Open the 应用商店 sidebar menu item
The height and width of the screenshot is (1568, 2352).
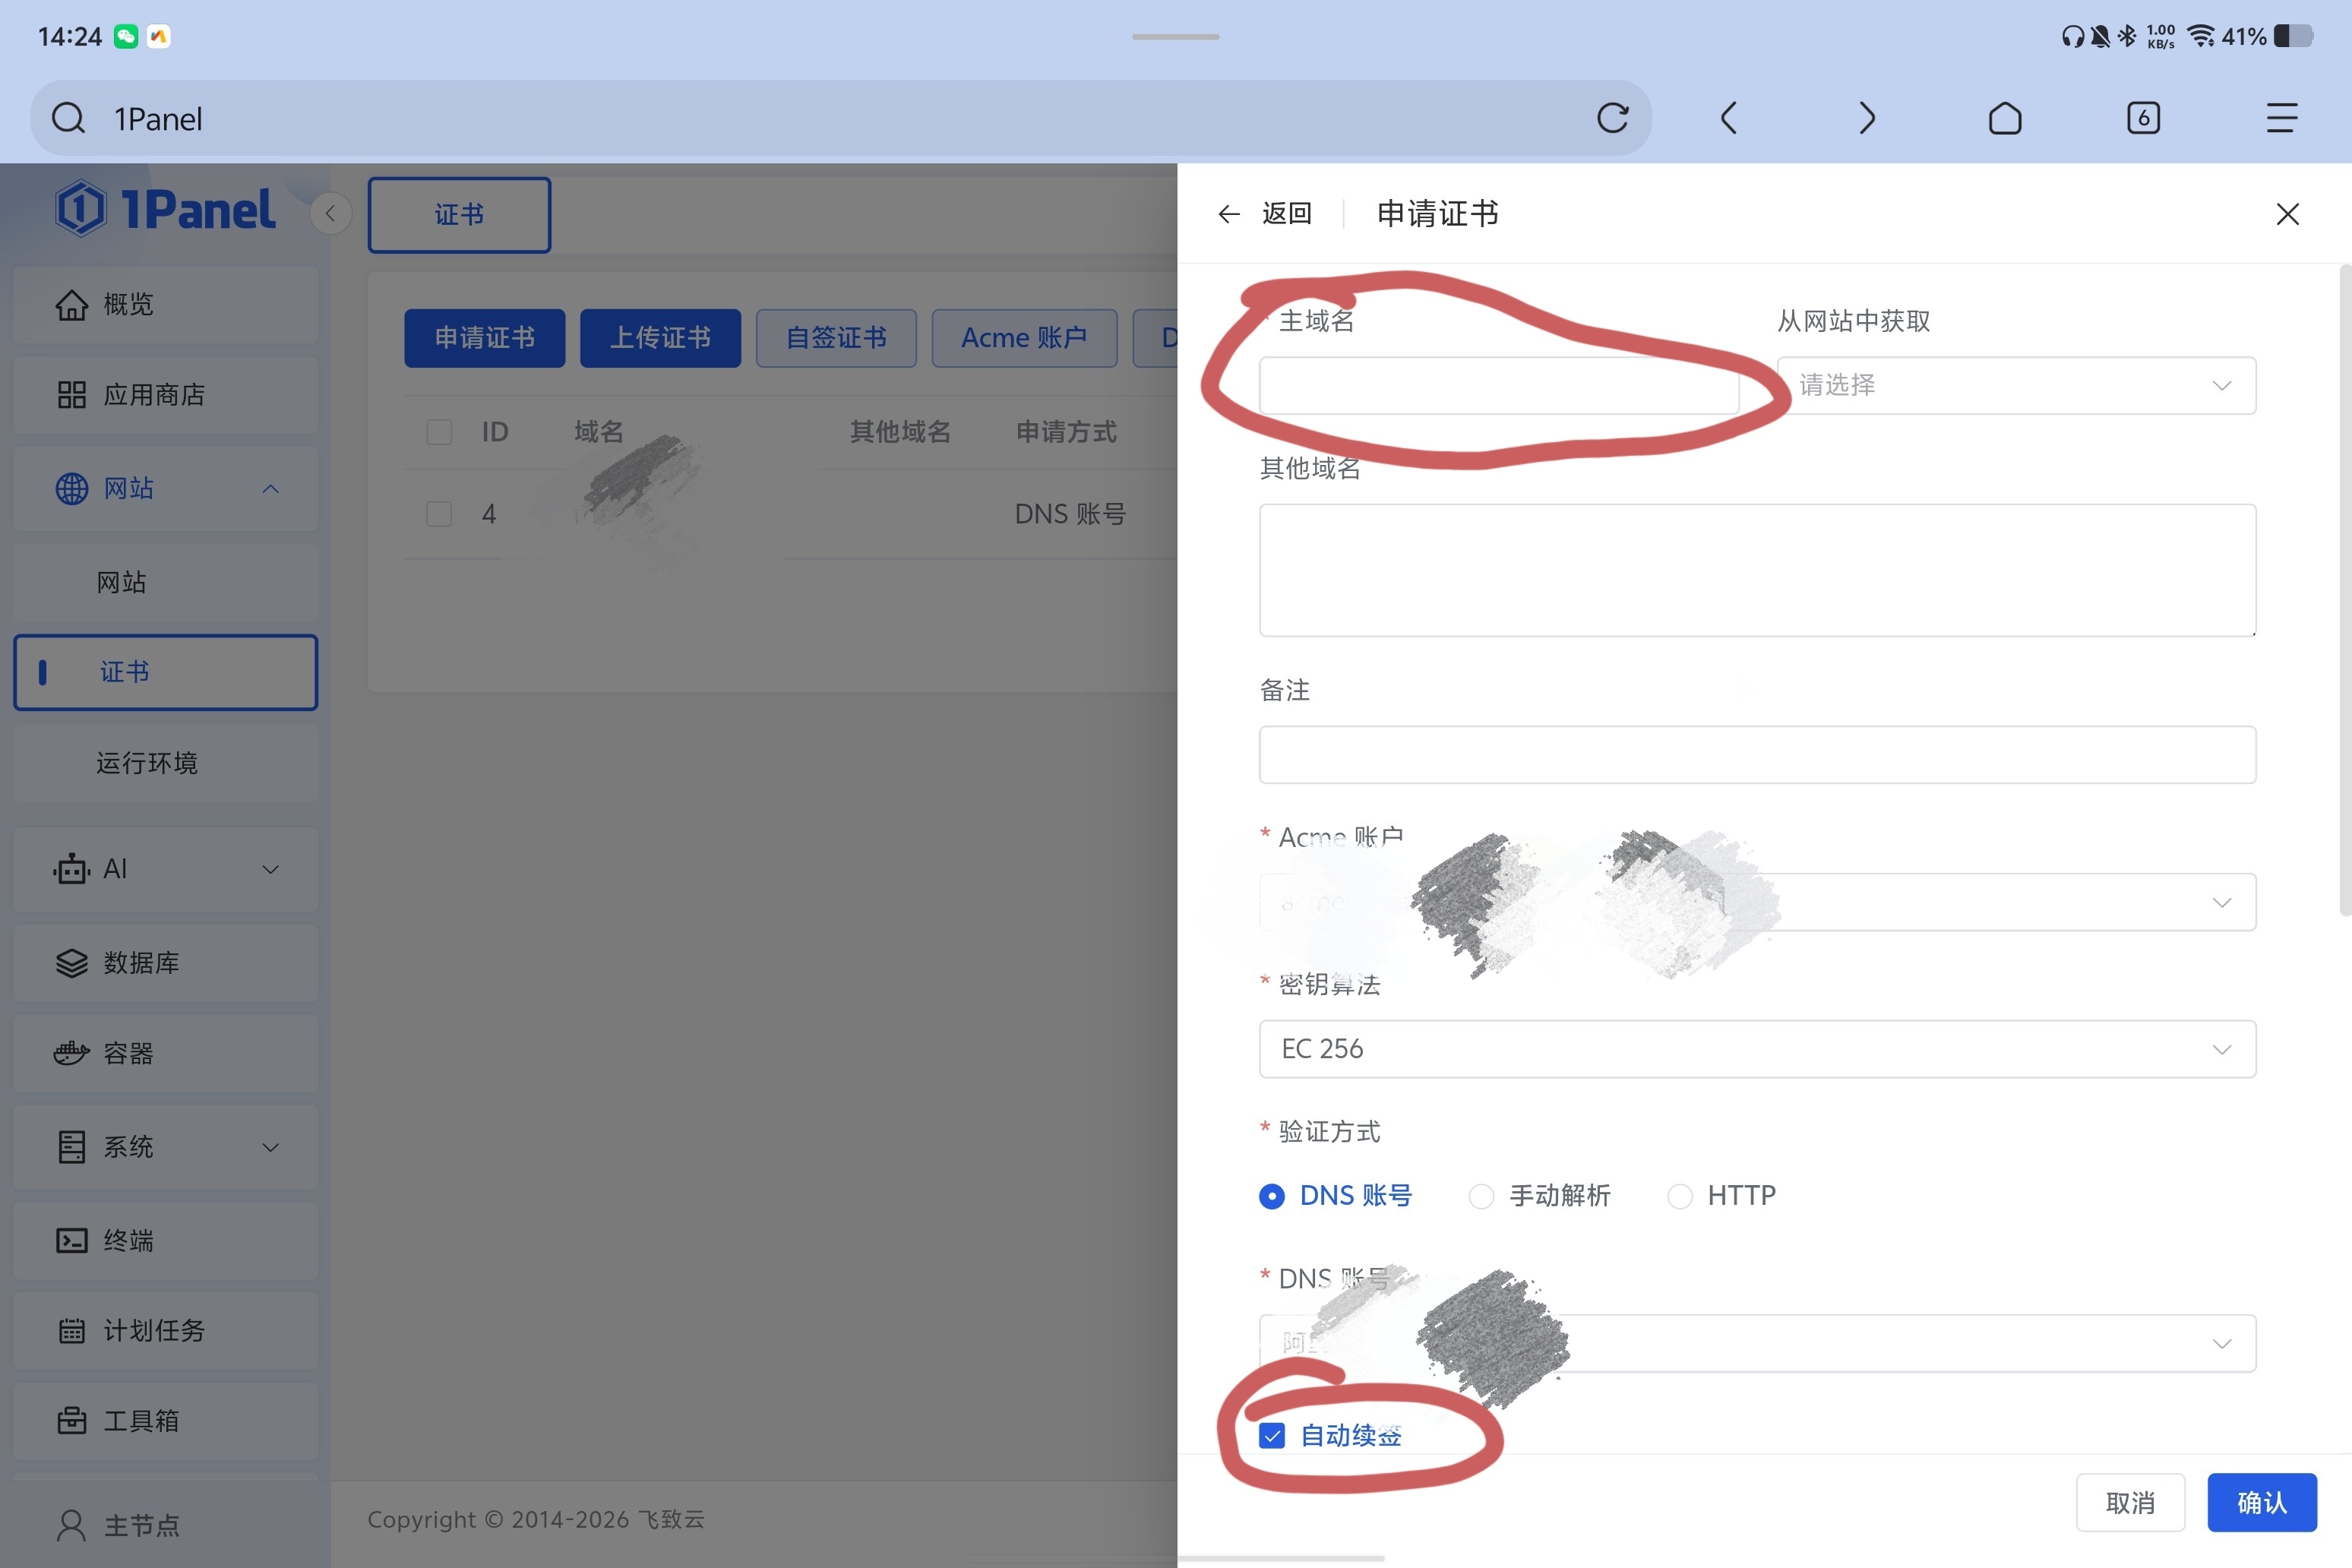pos(165,395)
